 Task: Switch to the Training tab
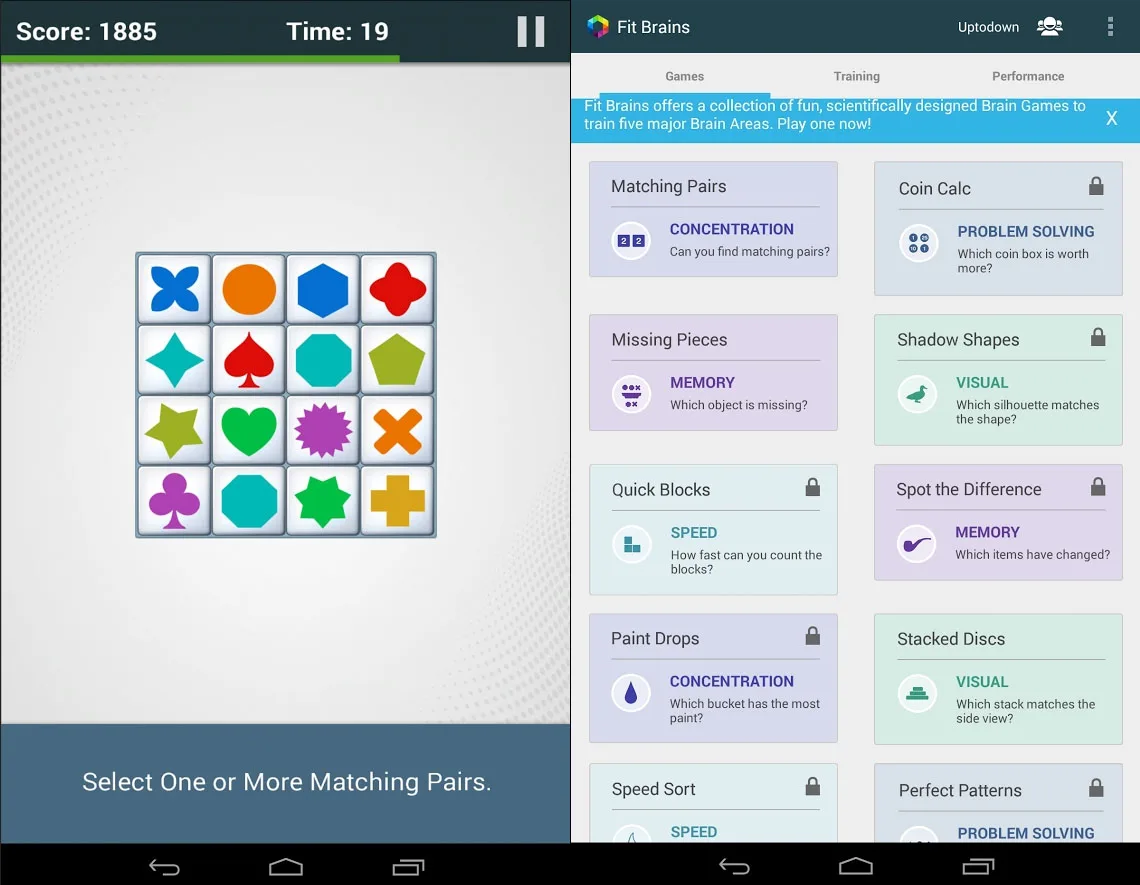click(856, 76)
